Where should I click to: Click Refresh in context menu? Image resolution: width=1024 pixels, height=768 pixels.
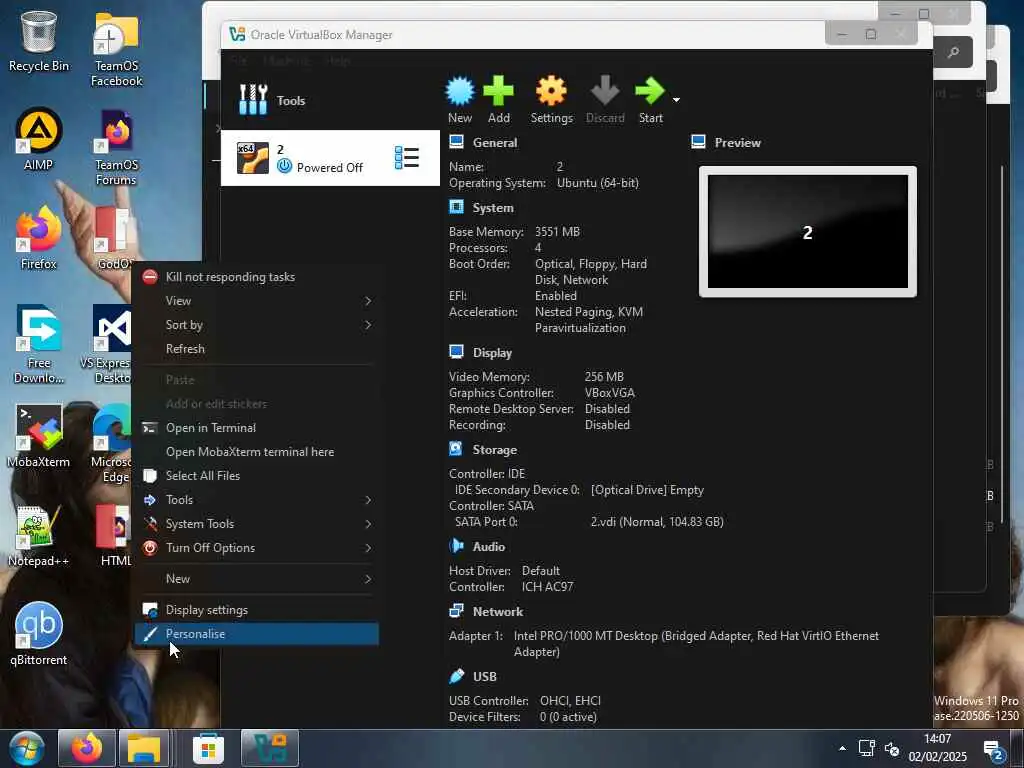tap(257, 349)
